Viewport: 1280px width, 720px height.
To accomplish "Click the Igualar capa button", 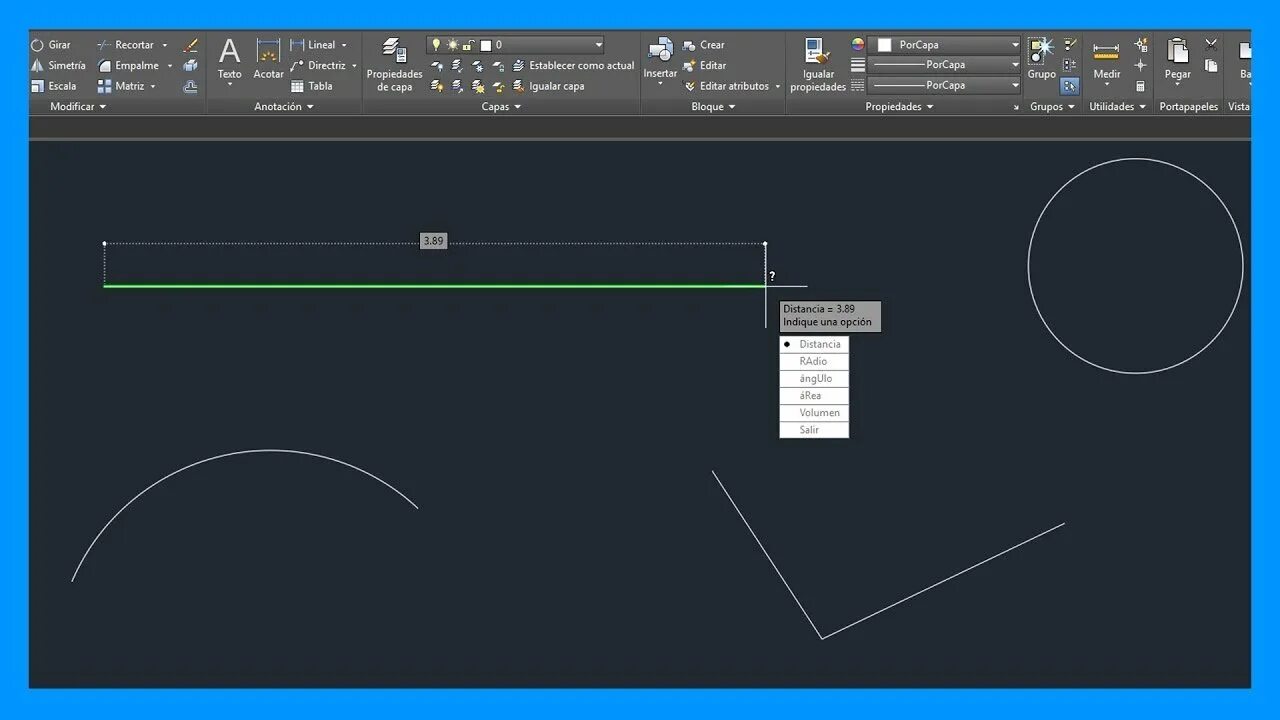I will coord(548,86).
